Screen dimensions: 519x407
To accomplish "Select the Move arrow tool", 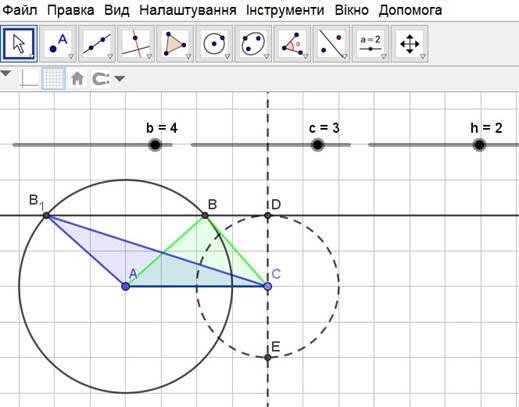I will (x=19, y=44).
